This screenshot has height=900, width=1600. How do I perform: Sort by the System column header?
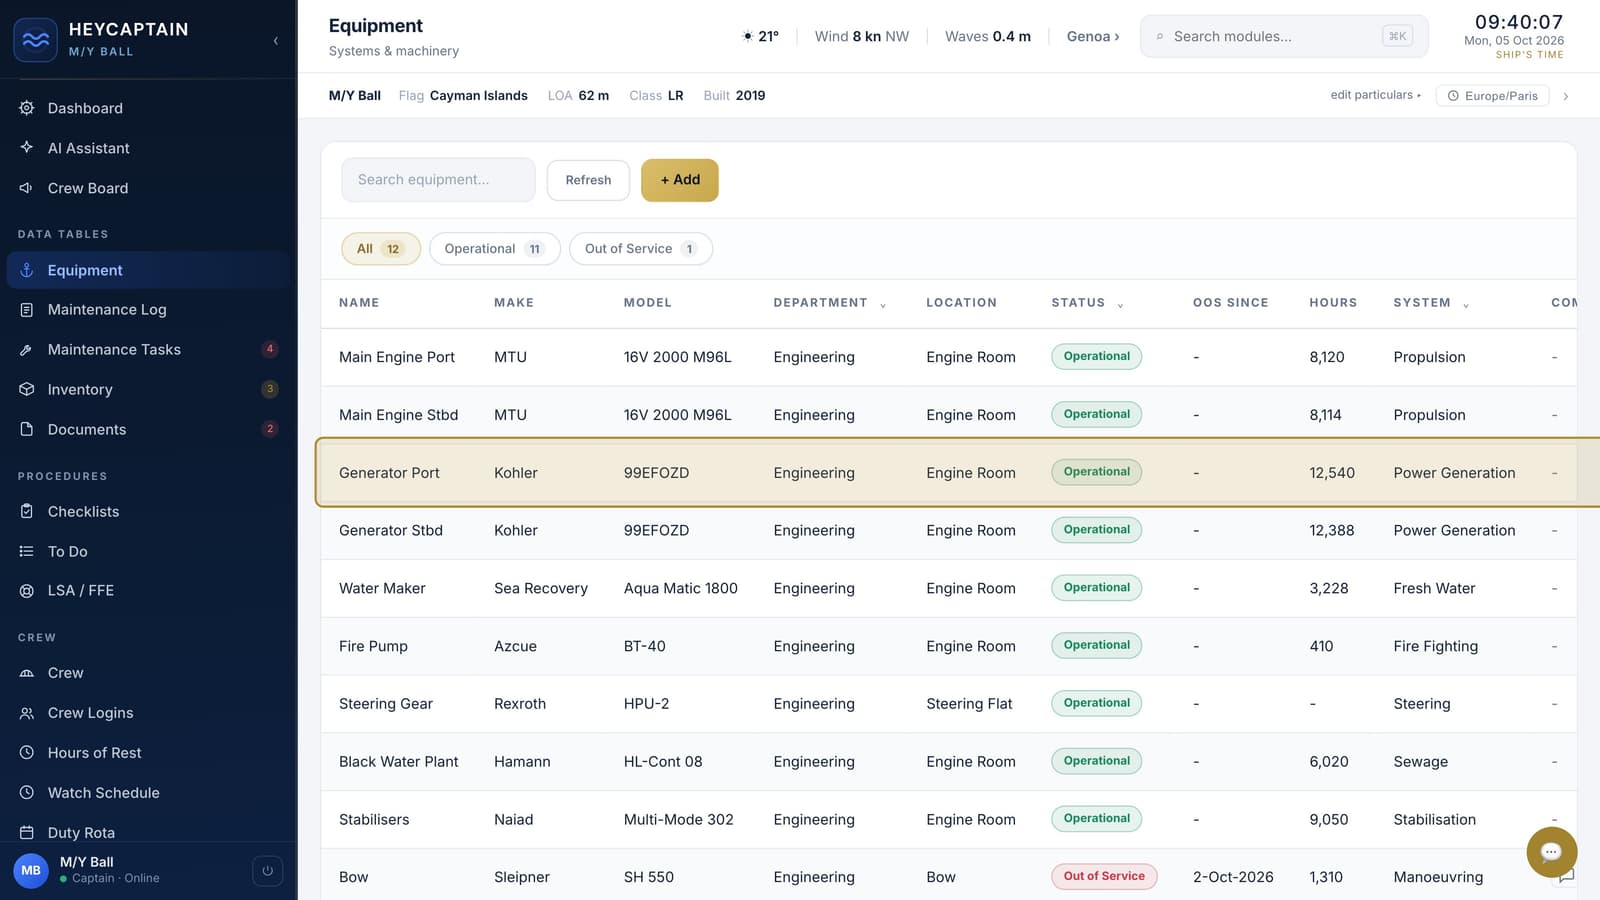1431,303
